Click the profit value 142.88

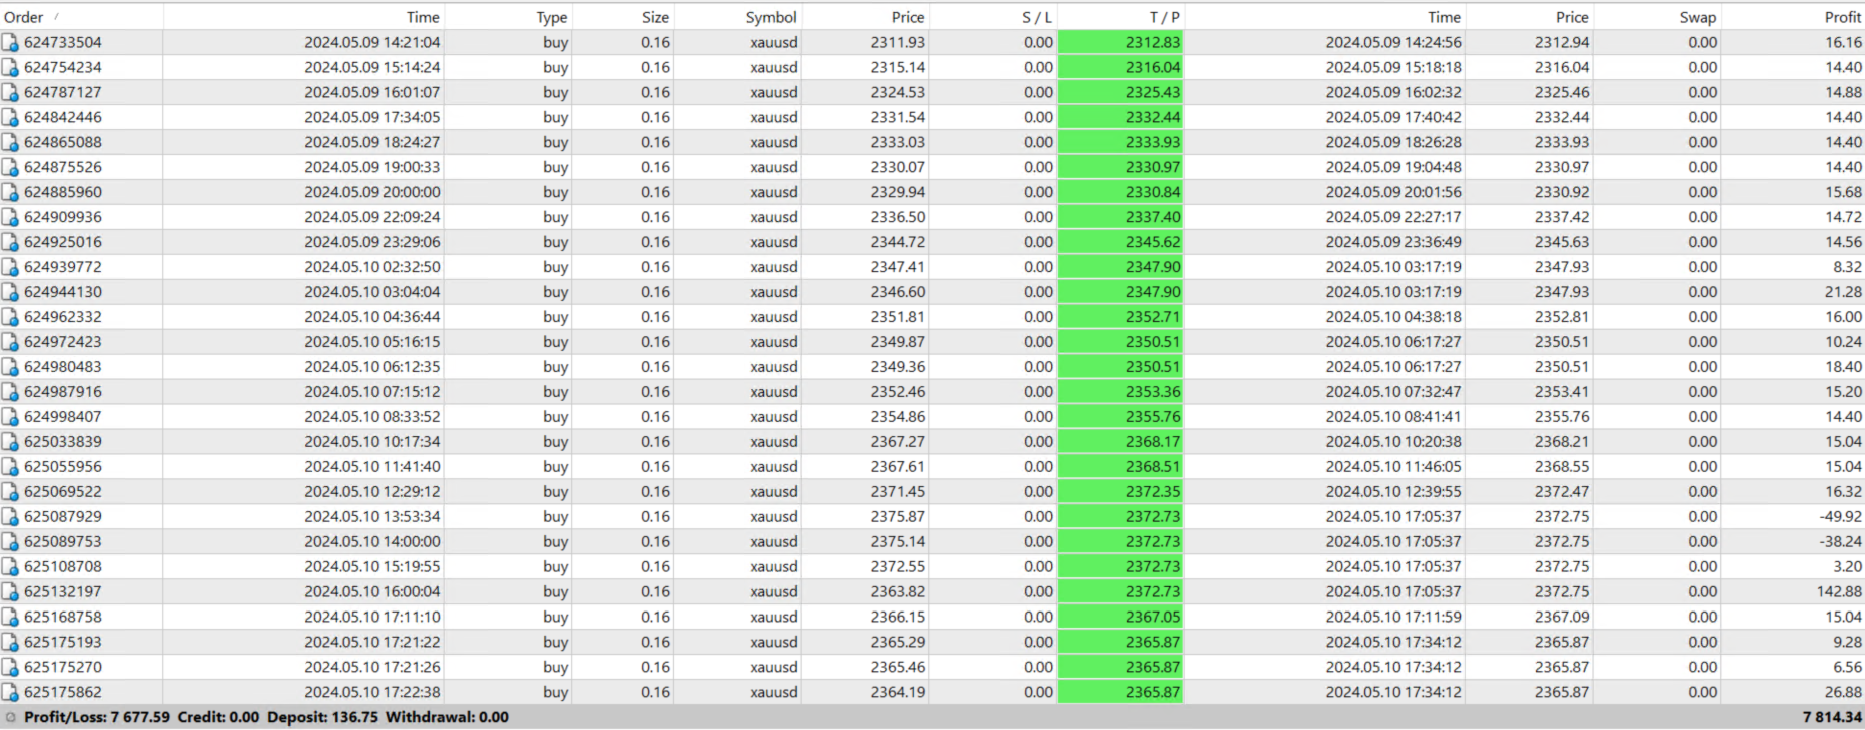tap(1839, 592)
